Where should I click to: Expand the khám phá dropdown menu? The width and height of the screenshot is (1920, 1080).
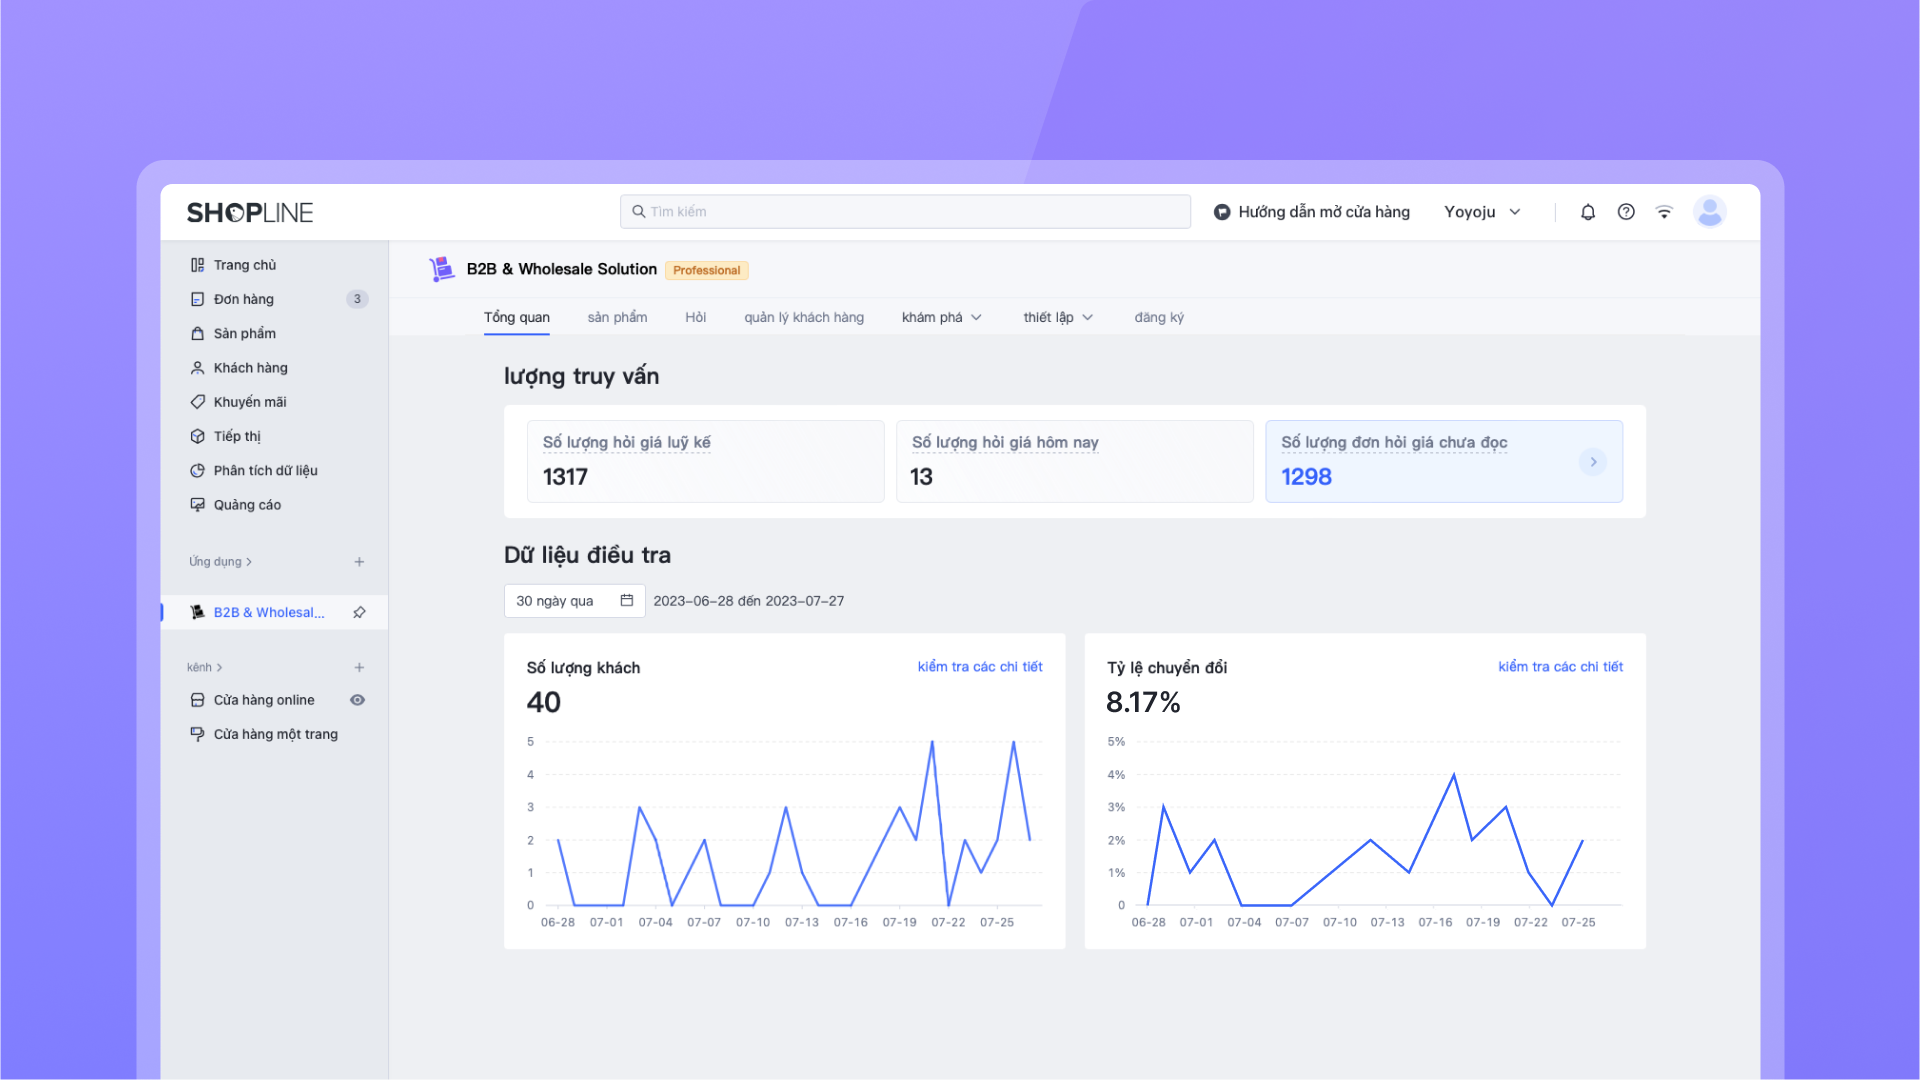(x=941, y=317)
